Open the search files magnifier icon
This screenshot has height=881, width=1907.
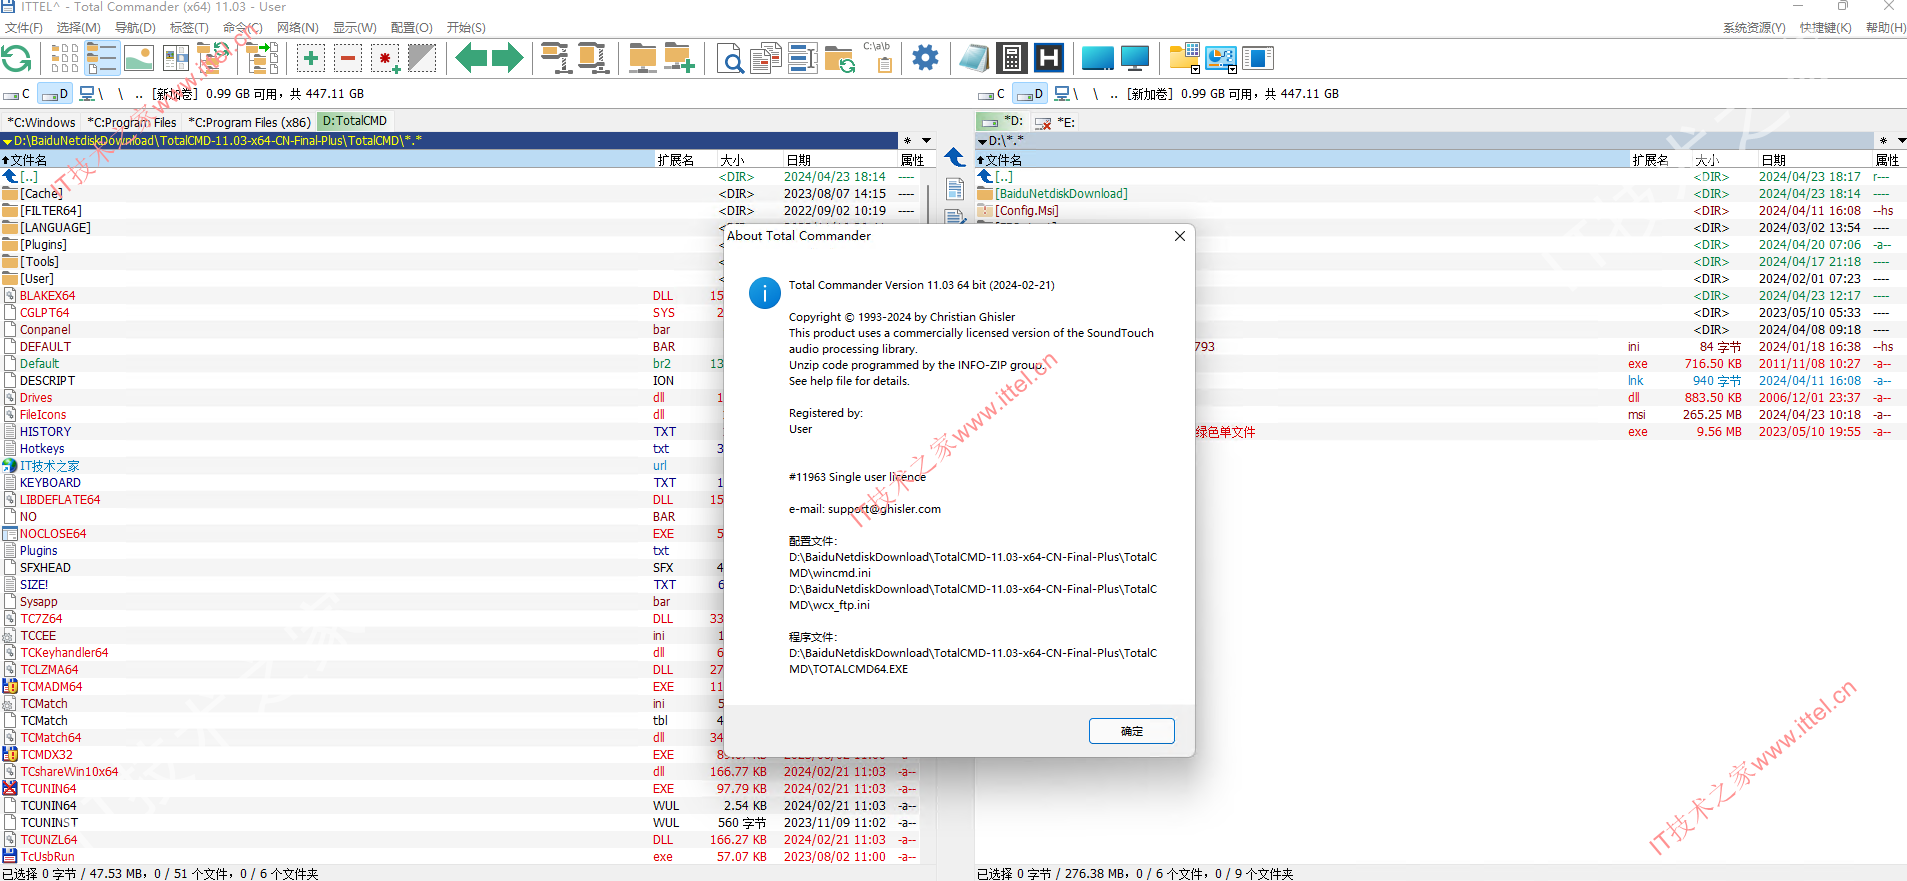[730, 59]
